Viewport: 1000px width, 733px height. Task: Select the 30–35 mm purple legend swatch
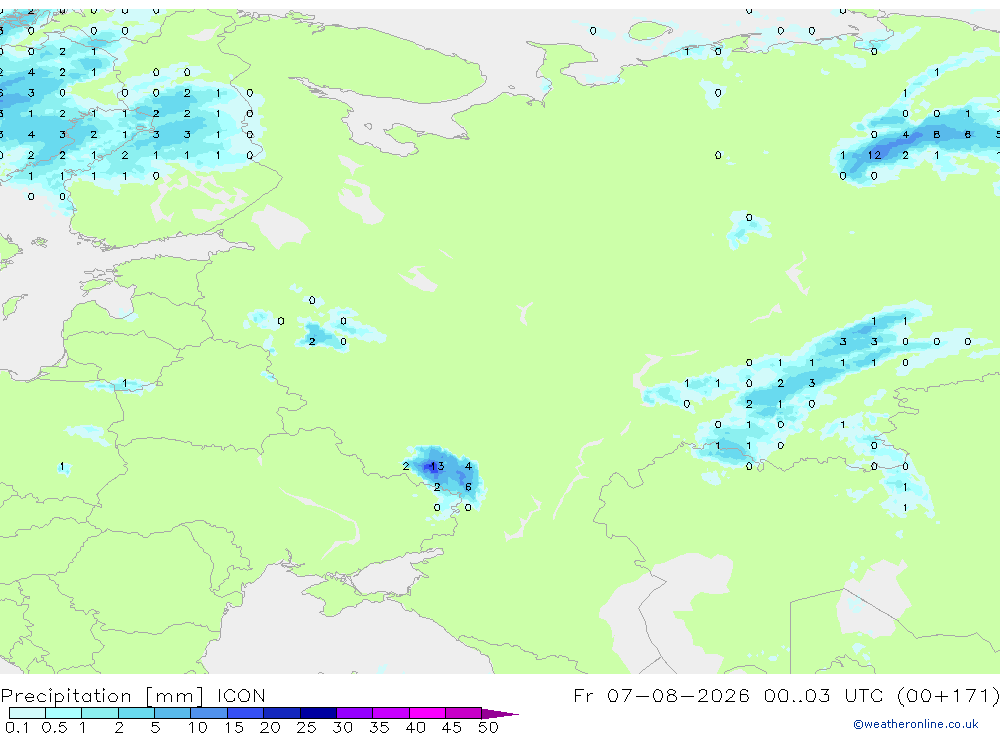pos(354,713)
